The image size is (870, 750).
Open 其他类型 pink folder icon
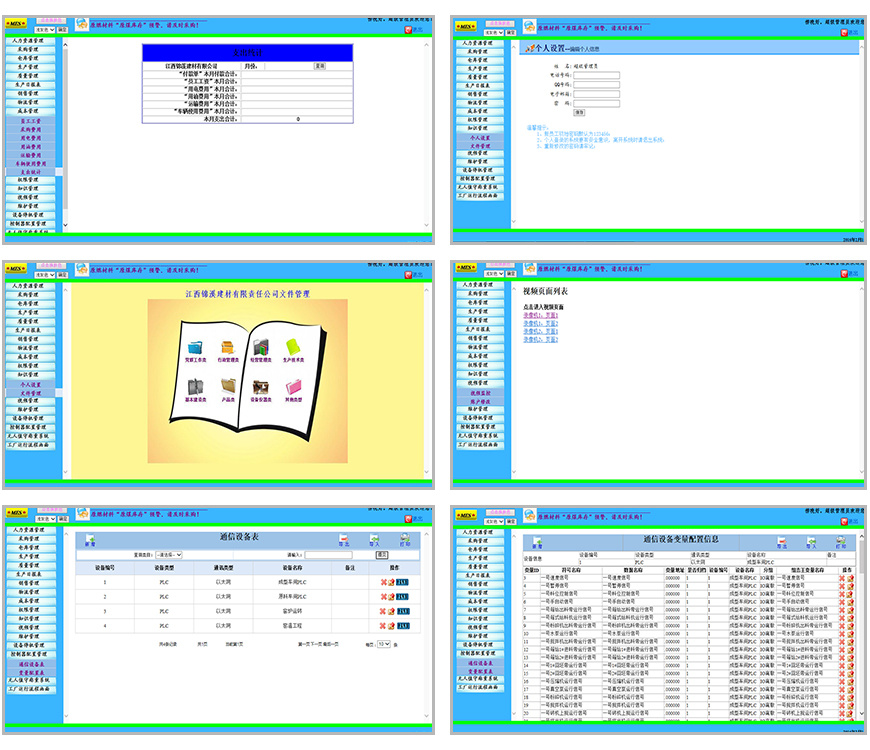[x=294, y=387]
